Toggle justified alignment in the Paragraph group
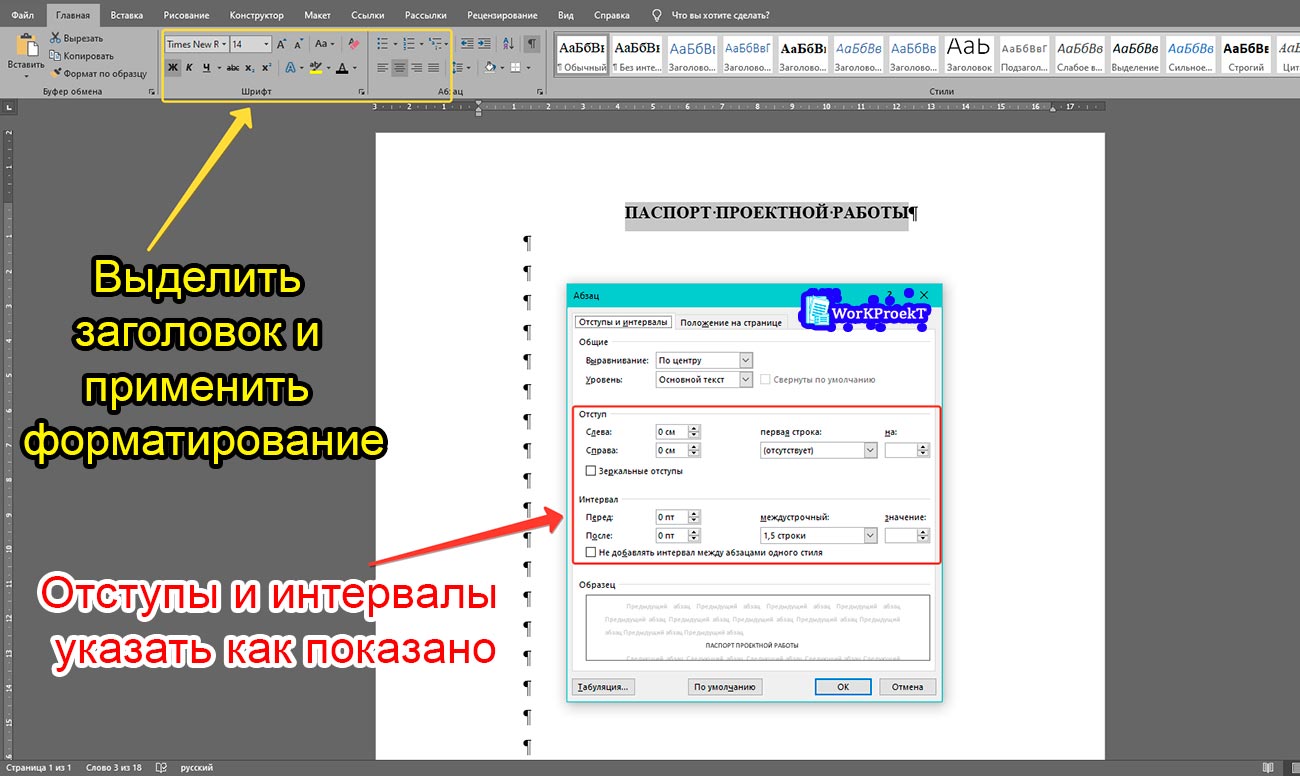Screen dimensions: 1300x776 [433, 67]
